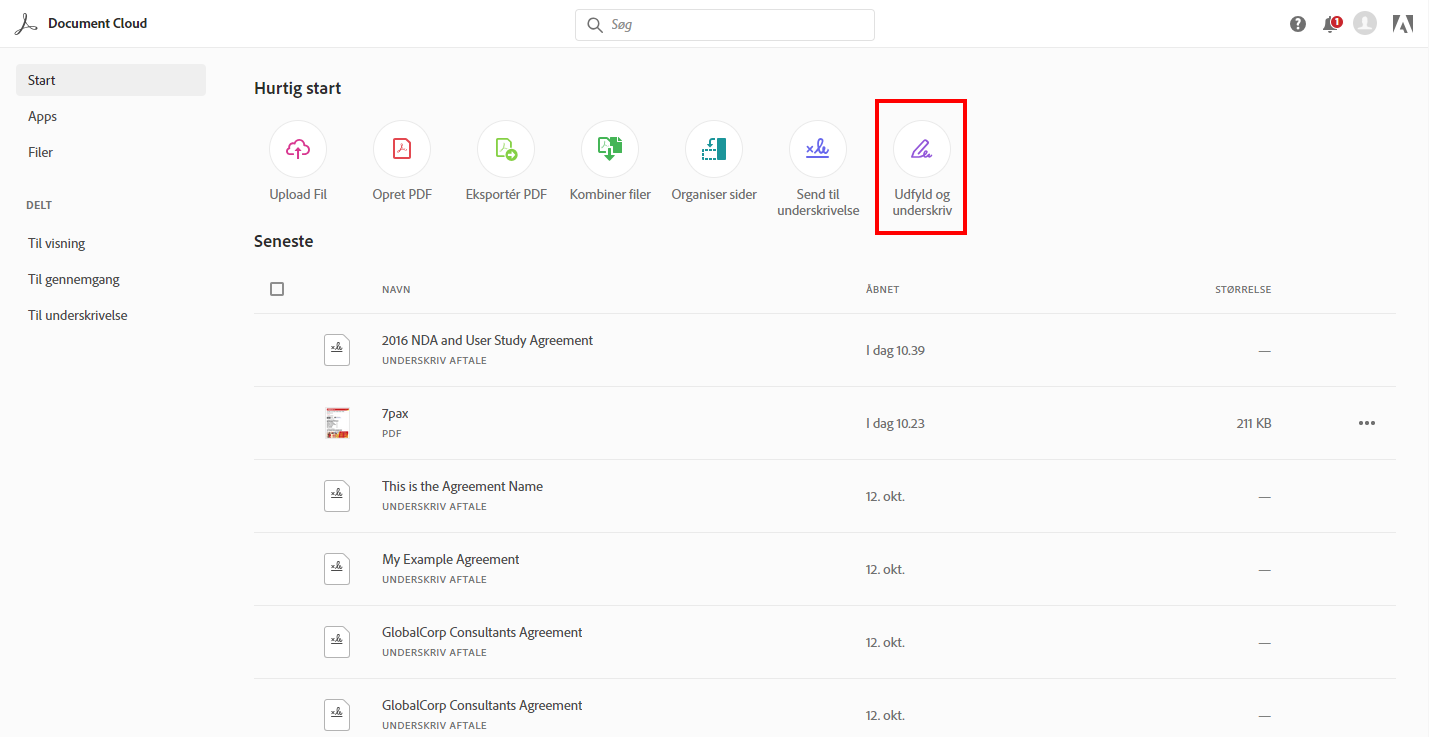Open the Til visning shared list
Image resolution: width=1429 pixels, height=737 pixels.
[x=57, y=243]
